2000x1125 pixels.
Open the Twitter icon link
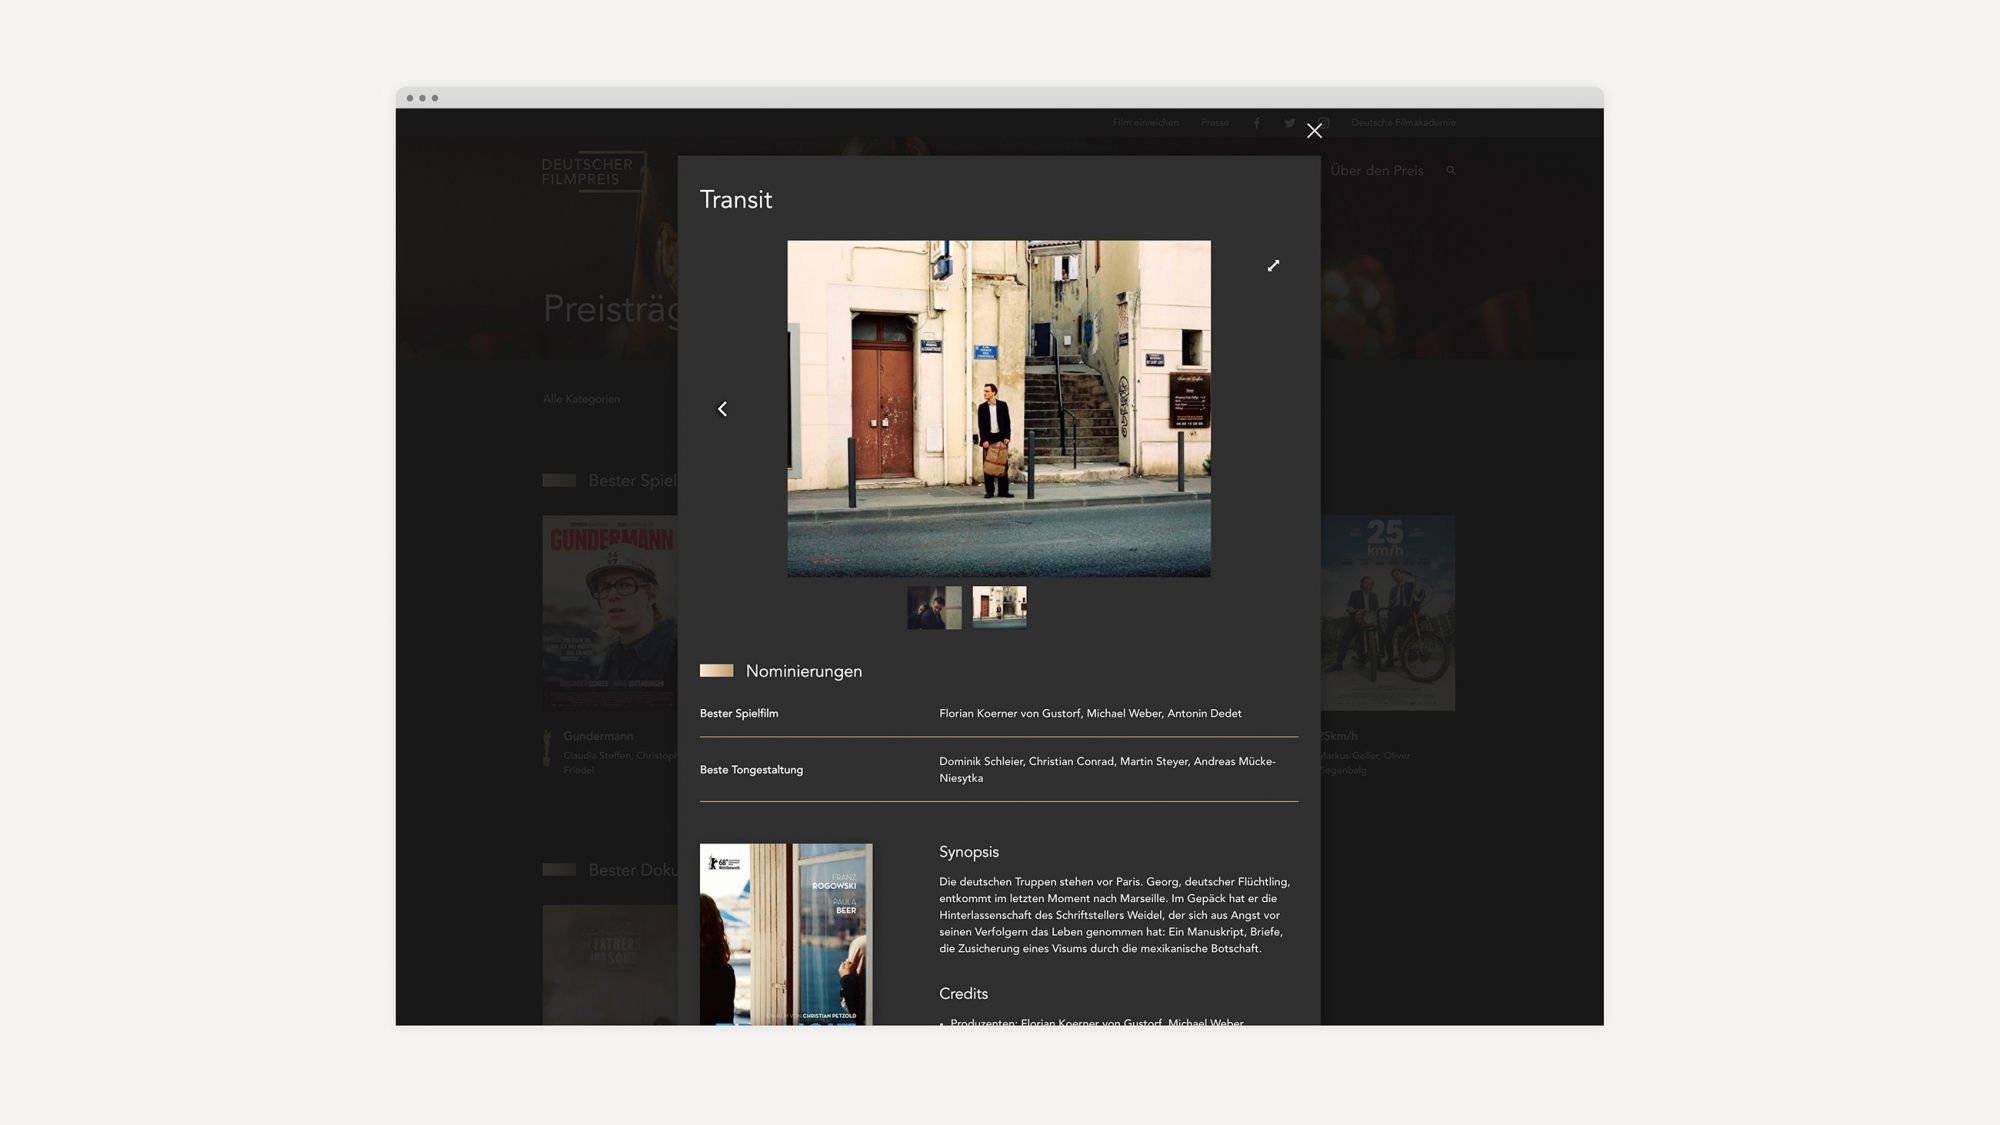point(1289,123)
